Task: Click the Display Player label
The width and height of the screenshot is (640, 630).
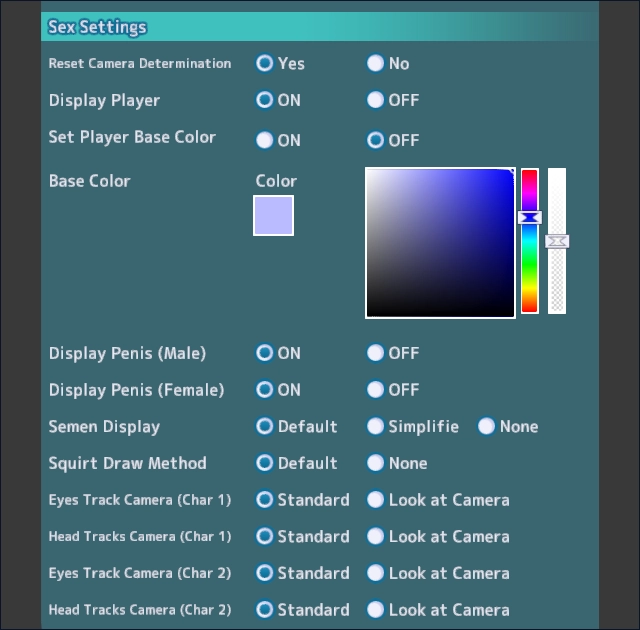Action: pos(104,100)
